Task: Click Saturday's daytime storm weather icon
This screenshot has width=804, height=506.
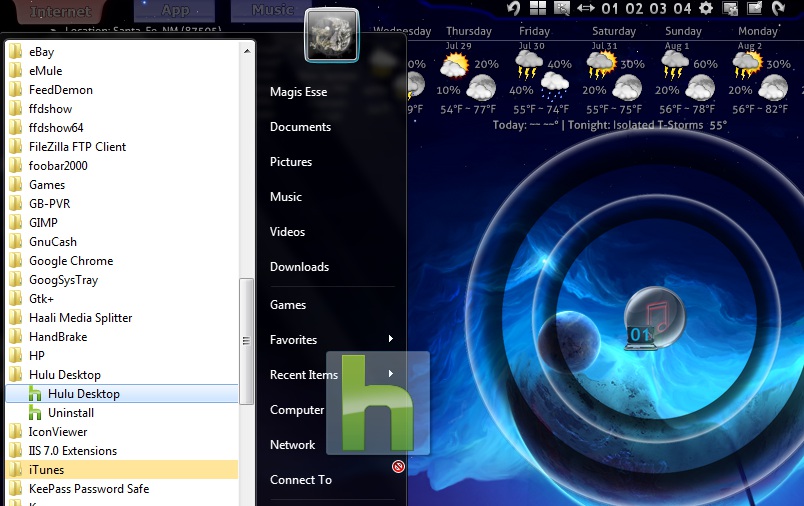Action: (601, 66)
